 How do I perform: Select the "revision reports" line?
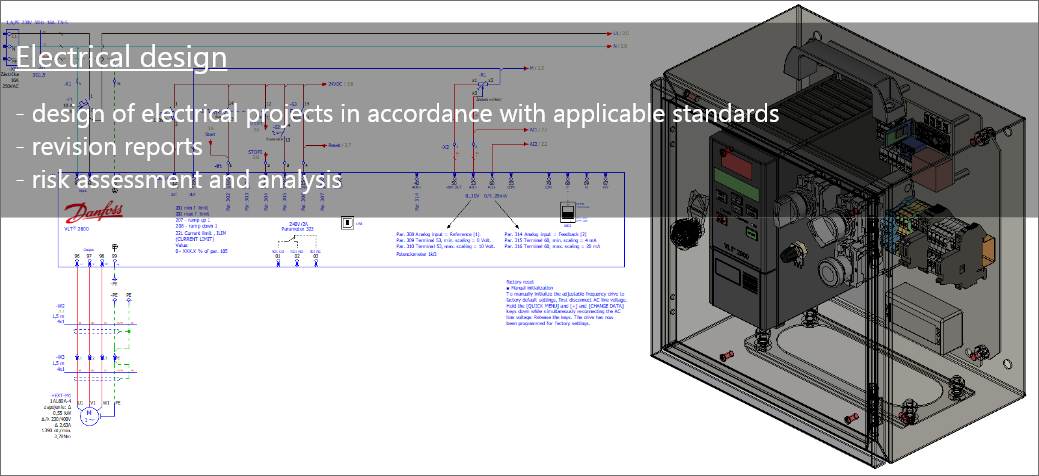[109, 146]
